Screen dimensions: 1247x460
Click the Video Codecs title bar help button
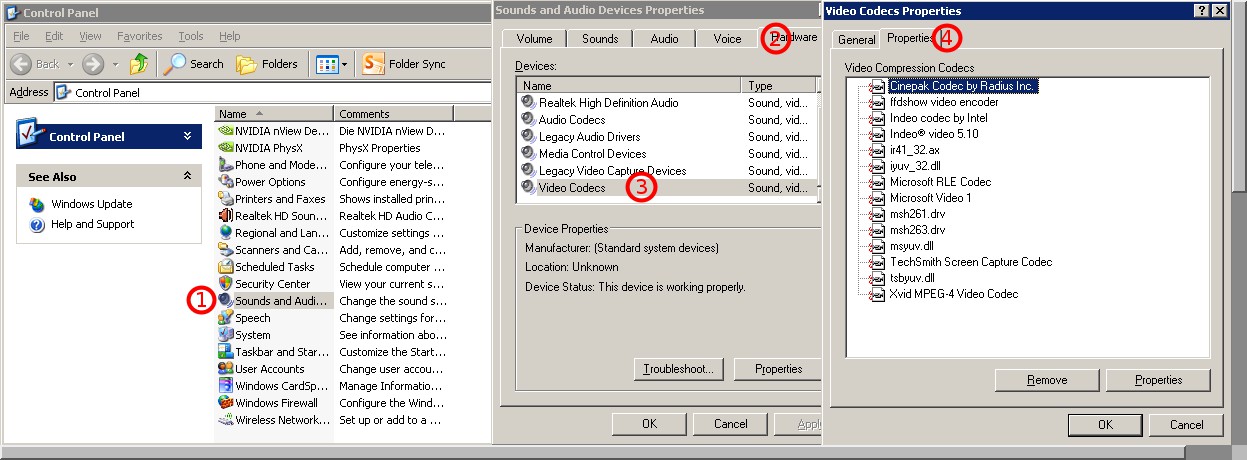point(1201,10)
